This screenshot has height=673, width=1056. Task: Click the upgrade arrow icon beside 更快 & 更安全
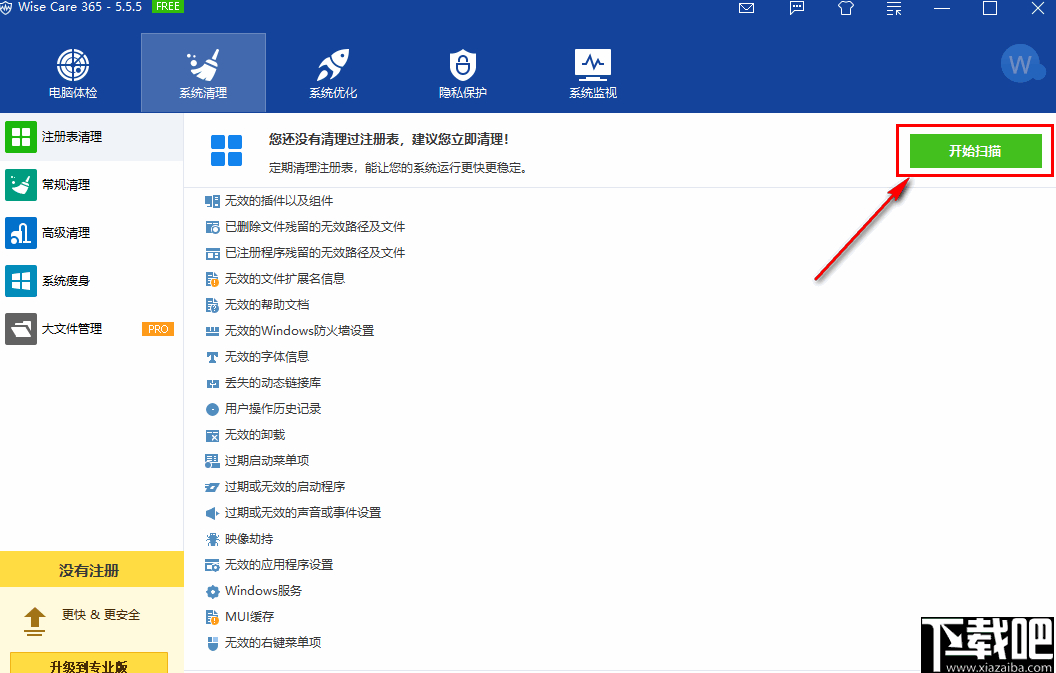pos(35,621)
